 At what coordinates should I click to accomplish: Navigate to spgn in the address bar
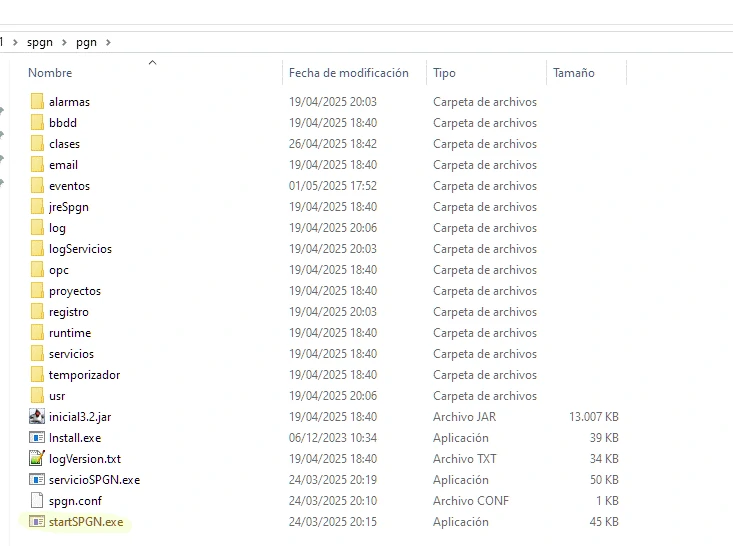[x=41, y=43]
